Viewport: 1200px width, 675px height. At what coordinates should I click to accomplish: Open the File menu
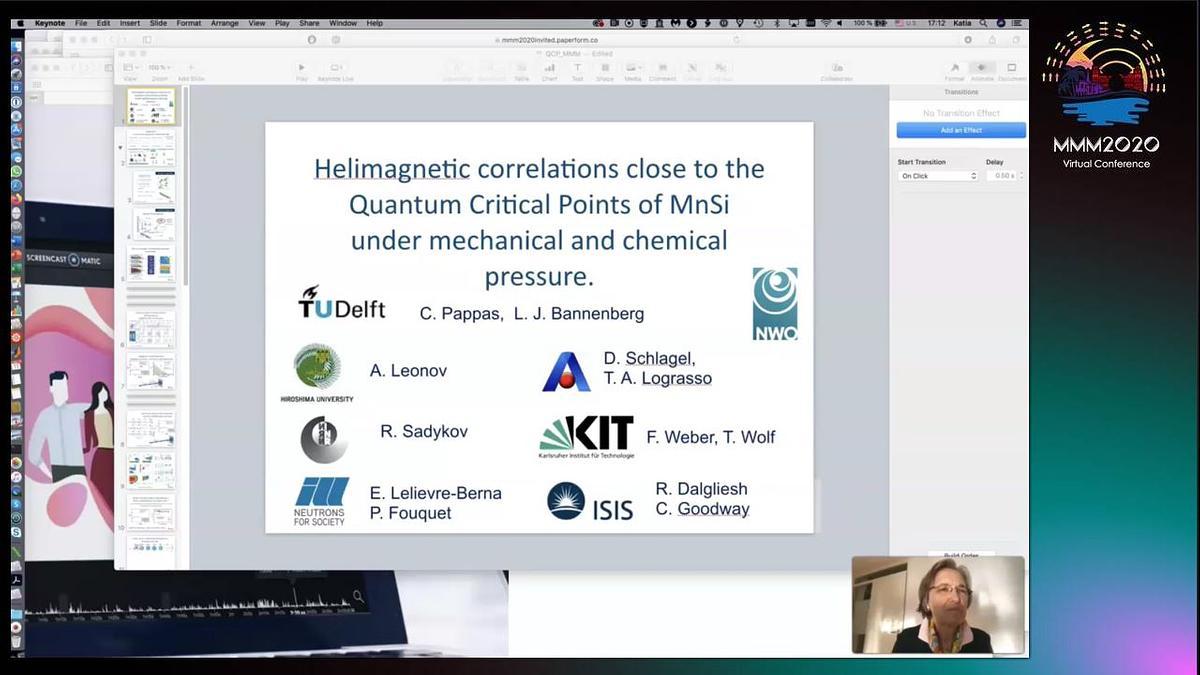(80, 22)
